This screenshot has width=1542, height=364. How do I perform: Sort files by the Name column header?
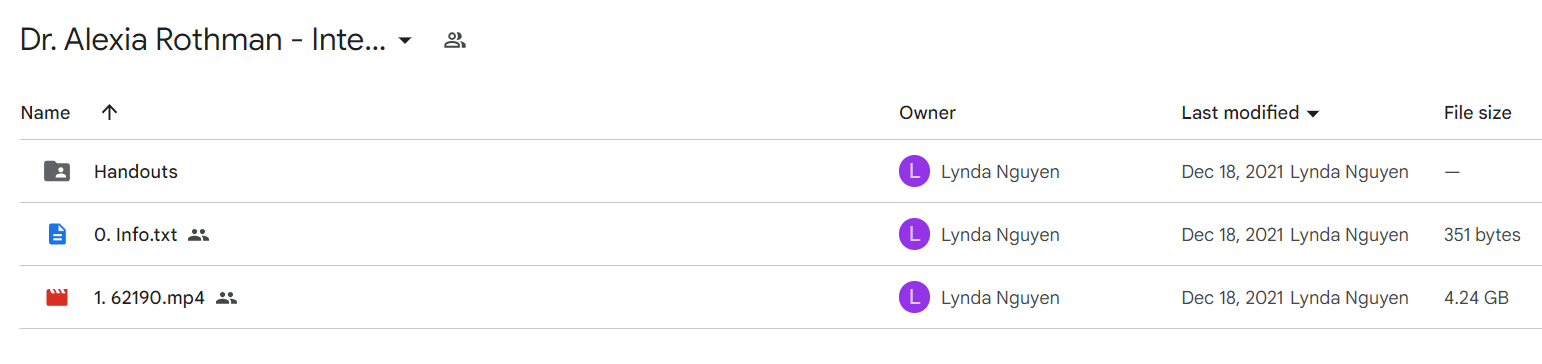coord(45,113)
